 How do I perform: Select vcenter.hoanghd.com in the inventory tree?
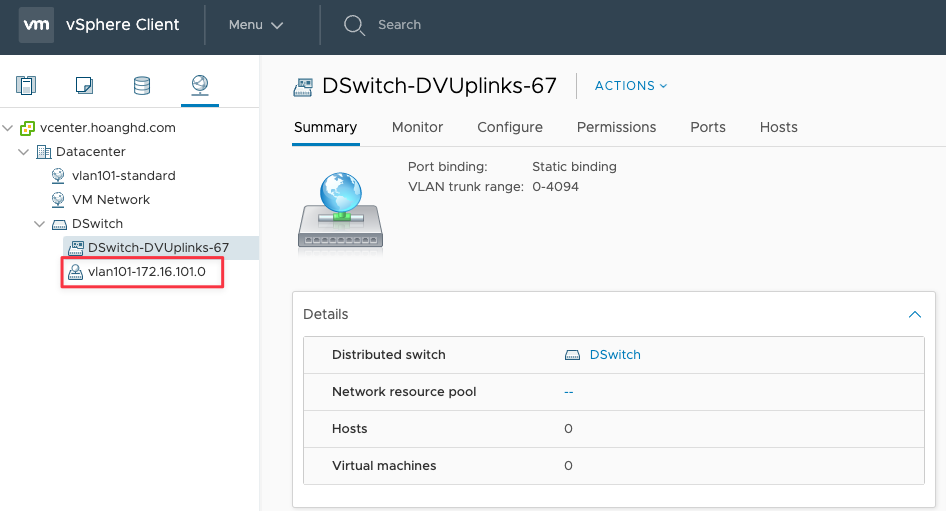coord(107,128)
